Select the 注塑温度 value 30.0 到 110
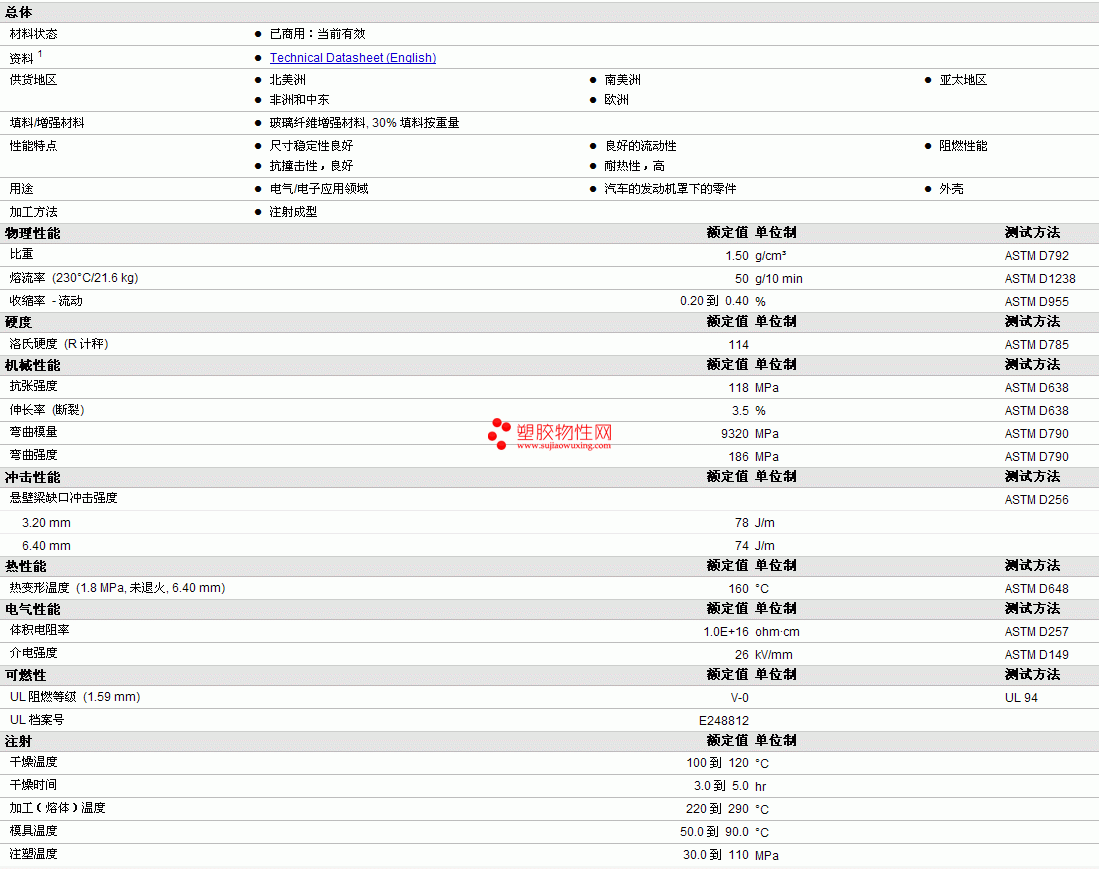 tap(716, 855)
